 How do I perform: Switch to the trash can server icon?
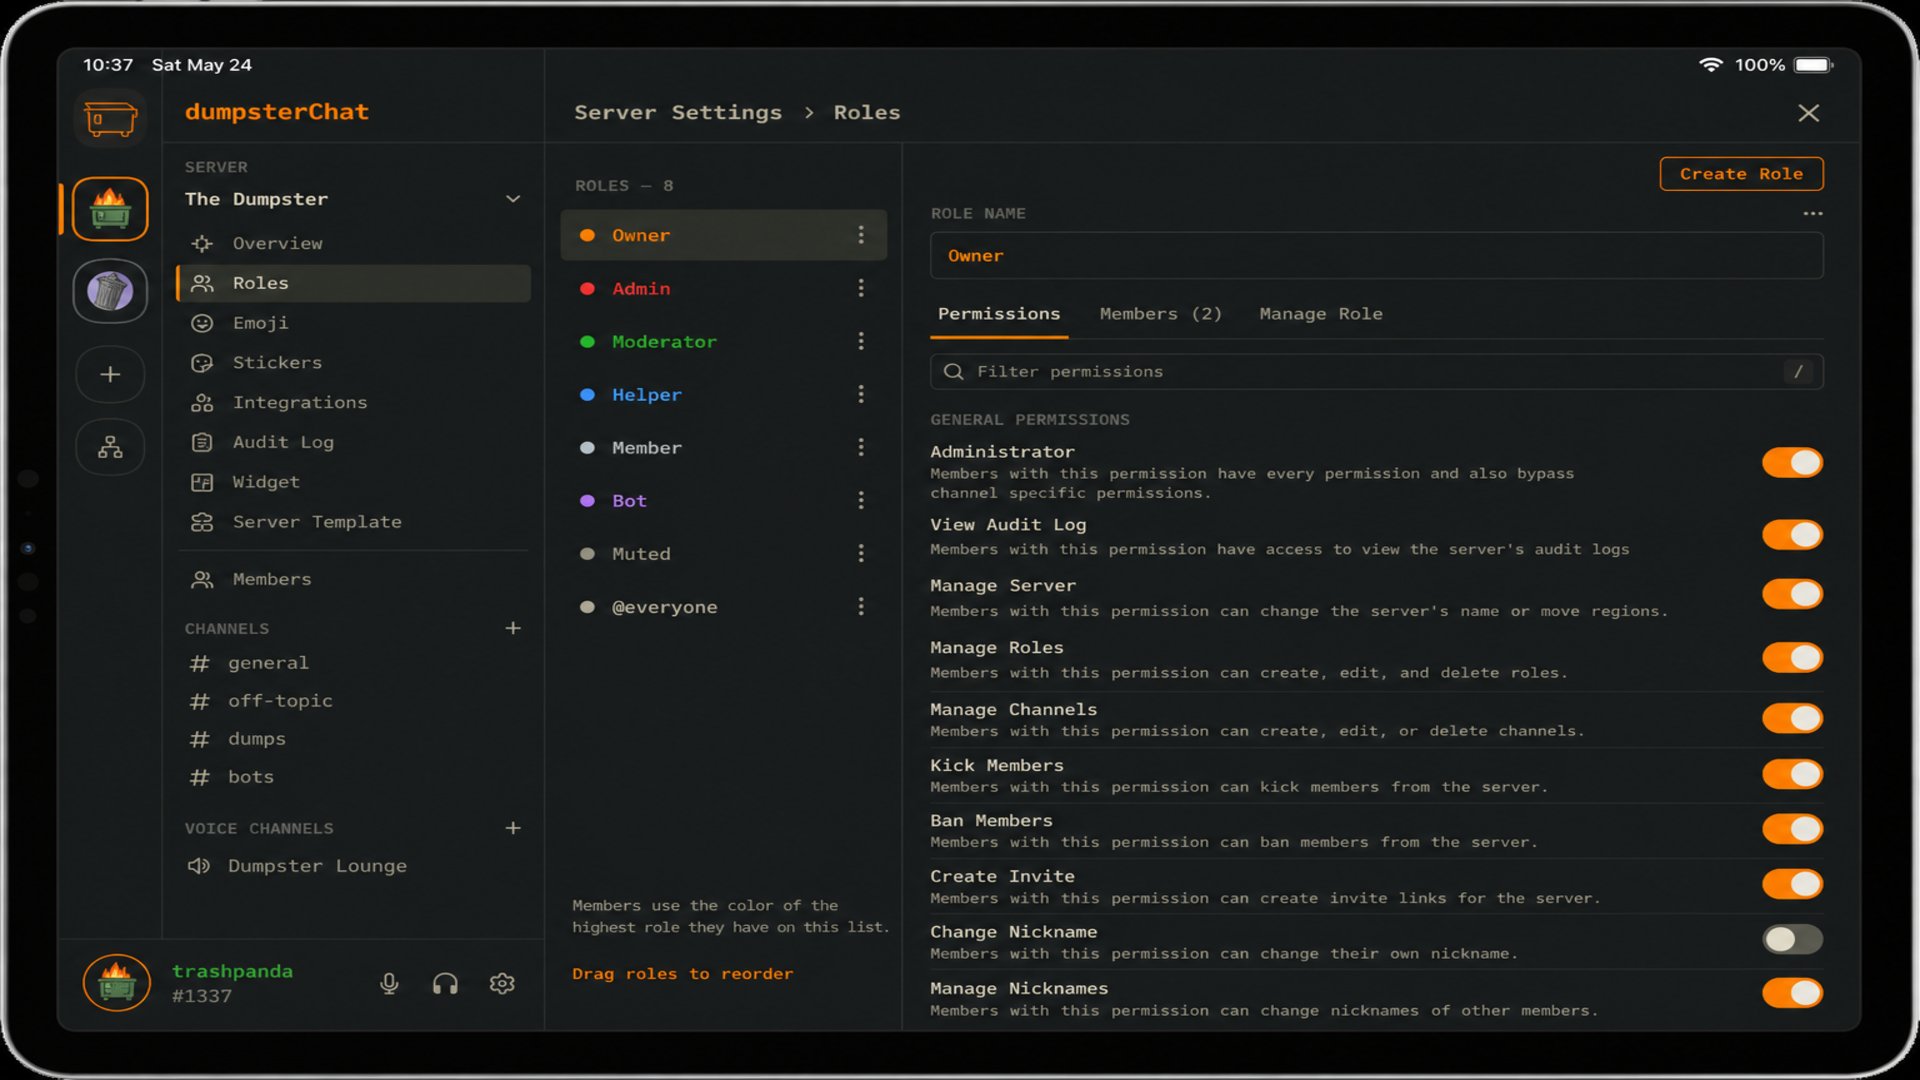click(110, 291)
